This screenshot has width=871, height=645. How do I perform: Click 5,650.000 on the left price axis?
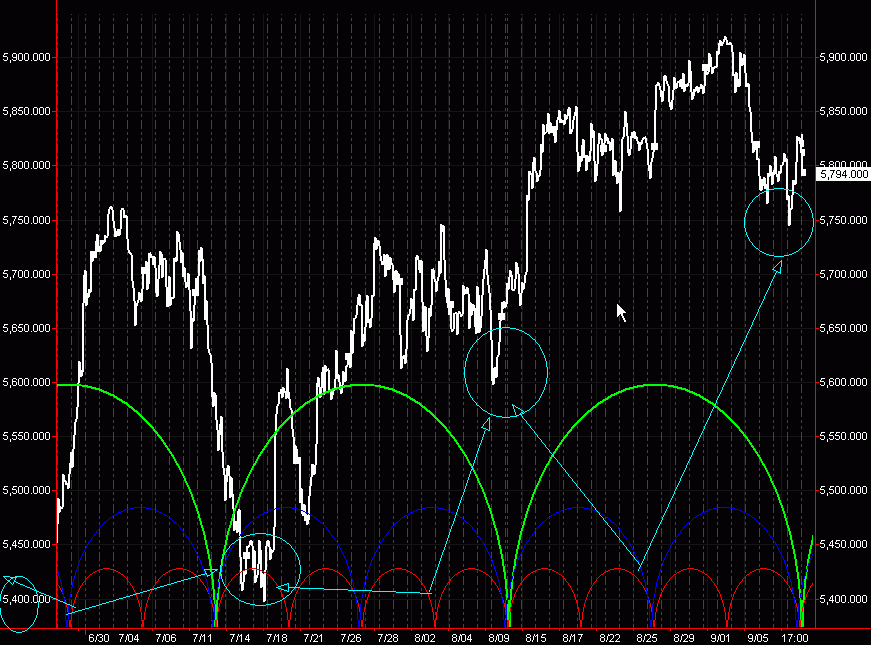(x=27, y=328)
